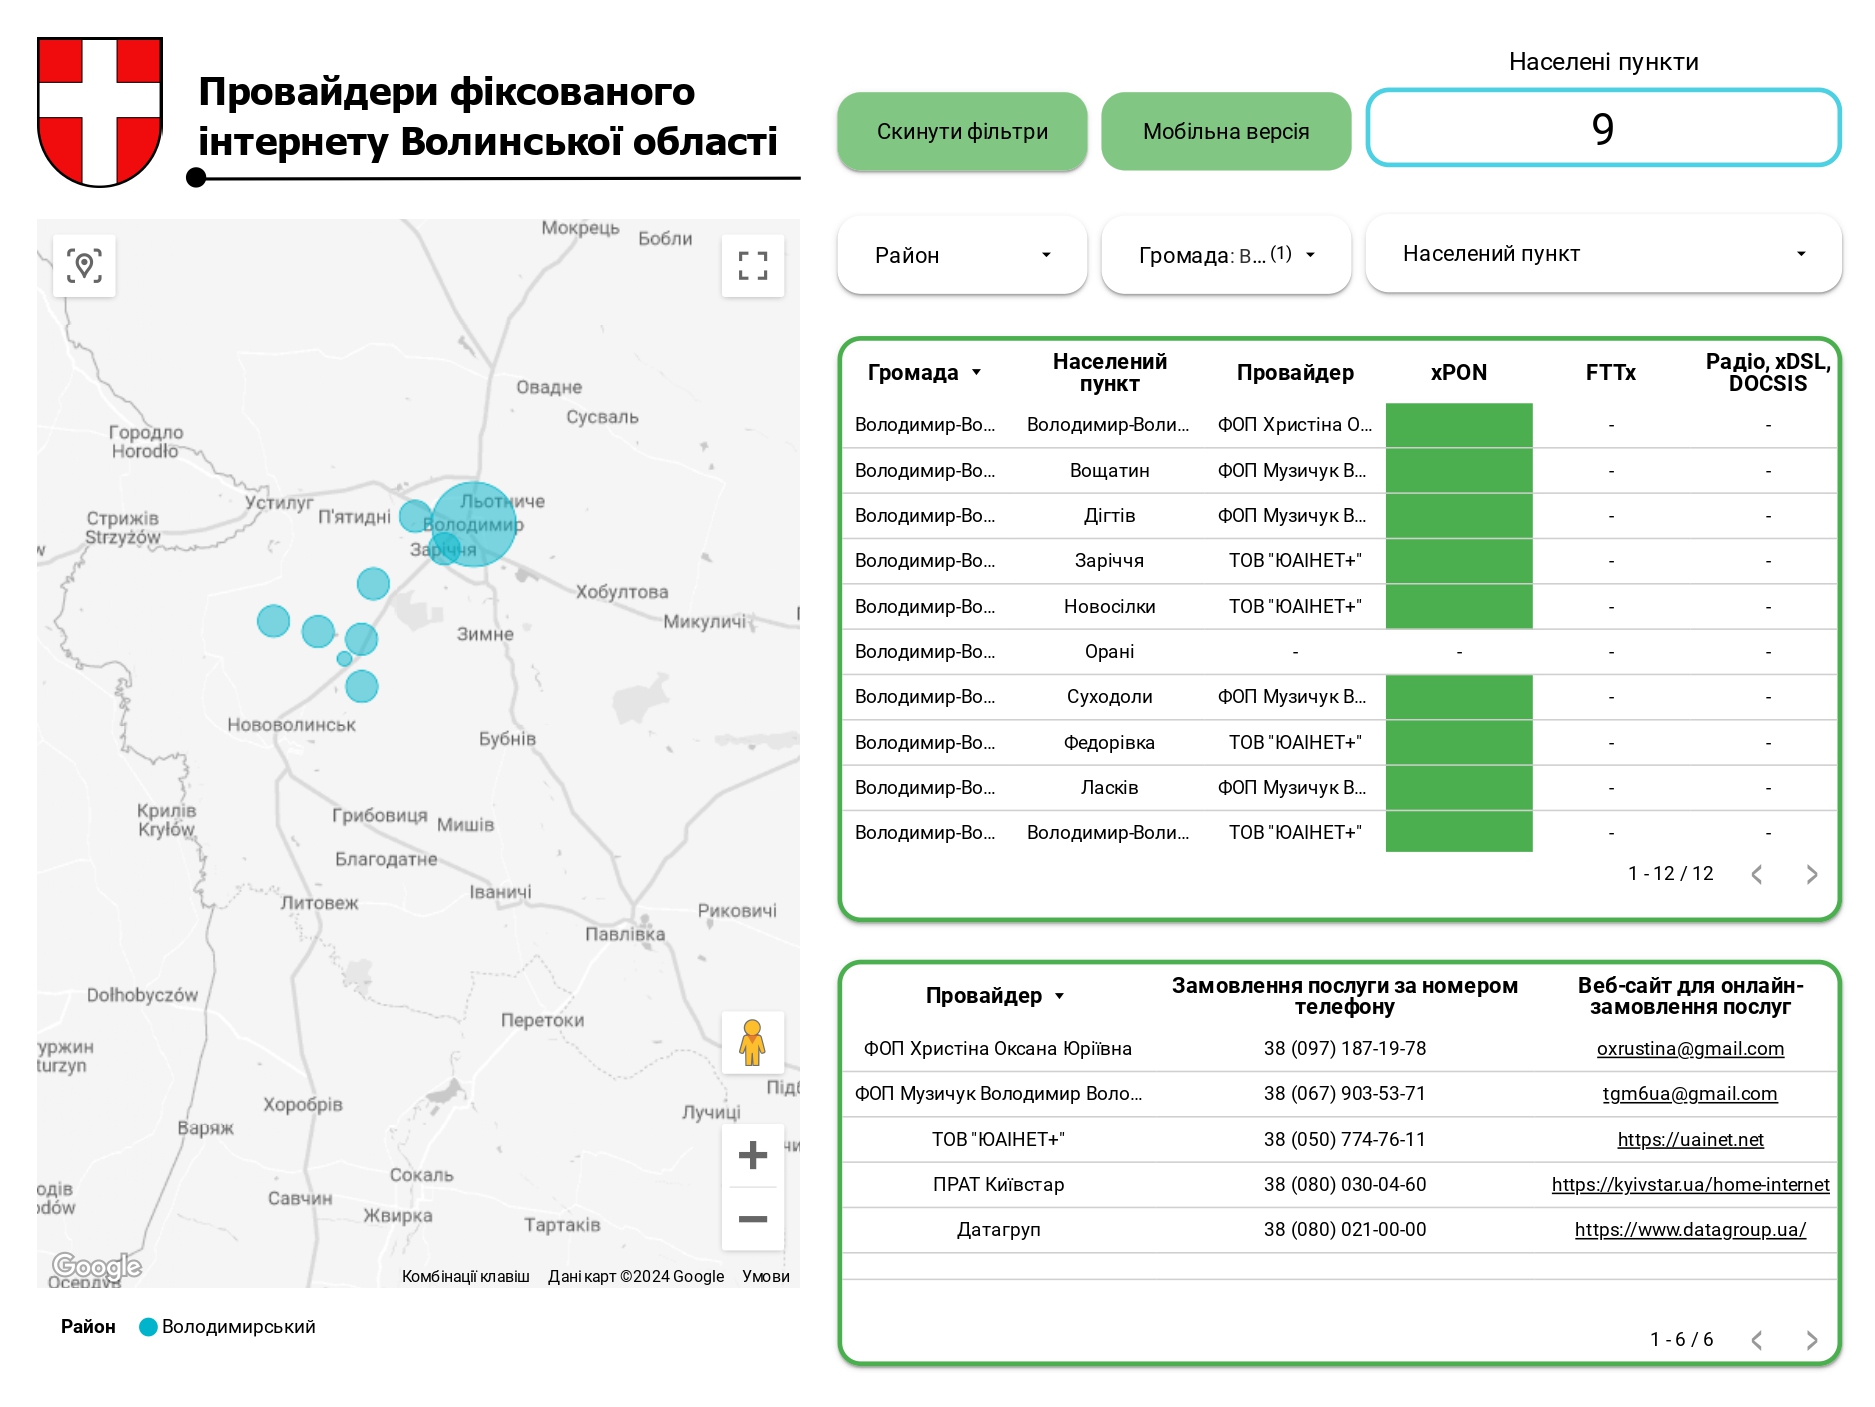The image size is (1875, 1407).
Task: Toggle fullscreen map view
Action: 752,266
